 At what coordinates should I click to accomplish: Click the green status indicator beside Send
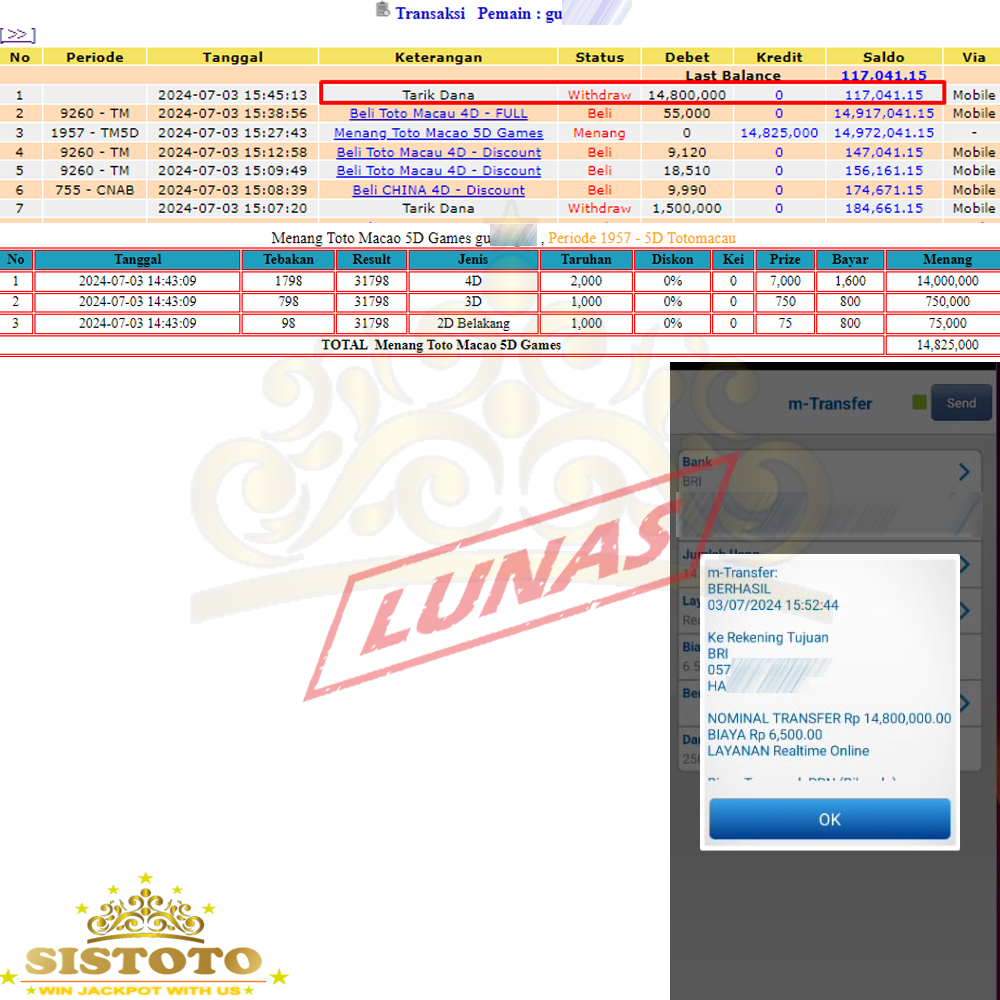coord(920,403)
